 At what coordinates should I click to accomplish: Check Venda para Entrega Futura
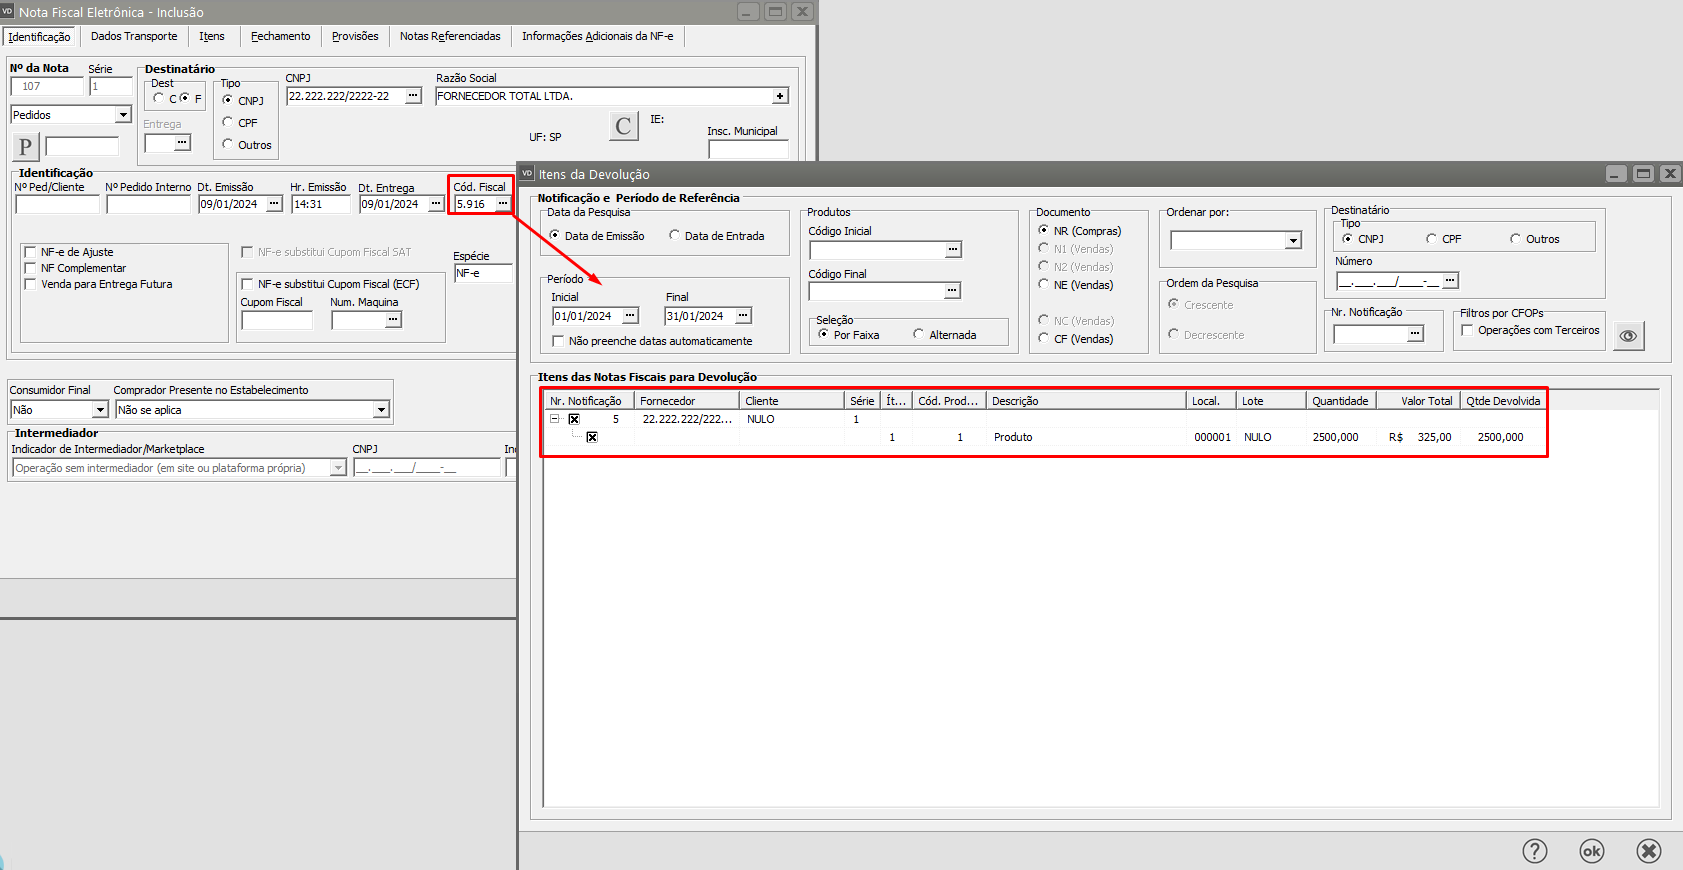30,284
